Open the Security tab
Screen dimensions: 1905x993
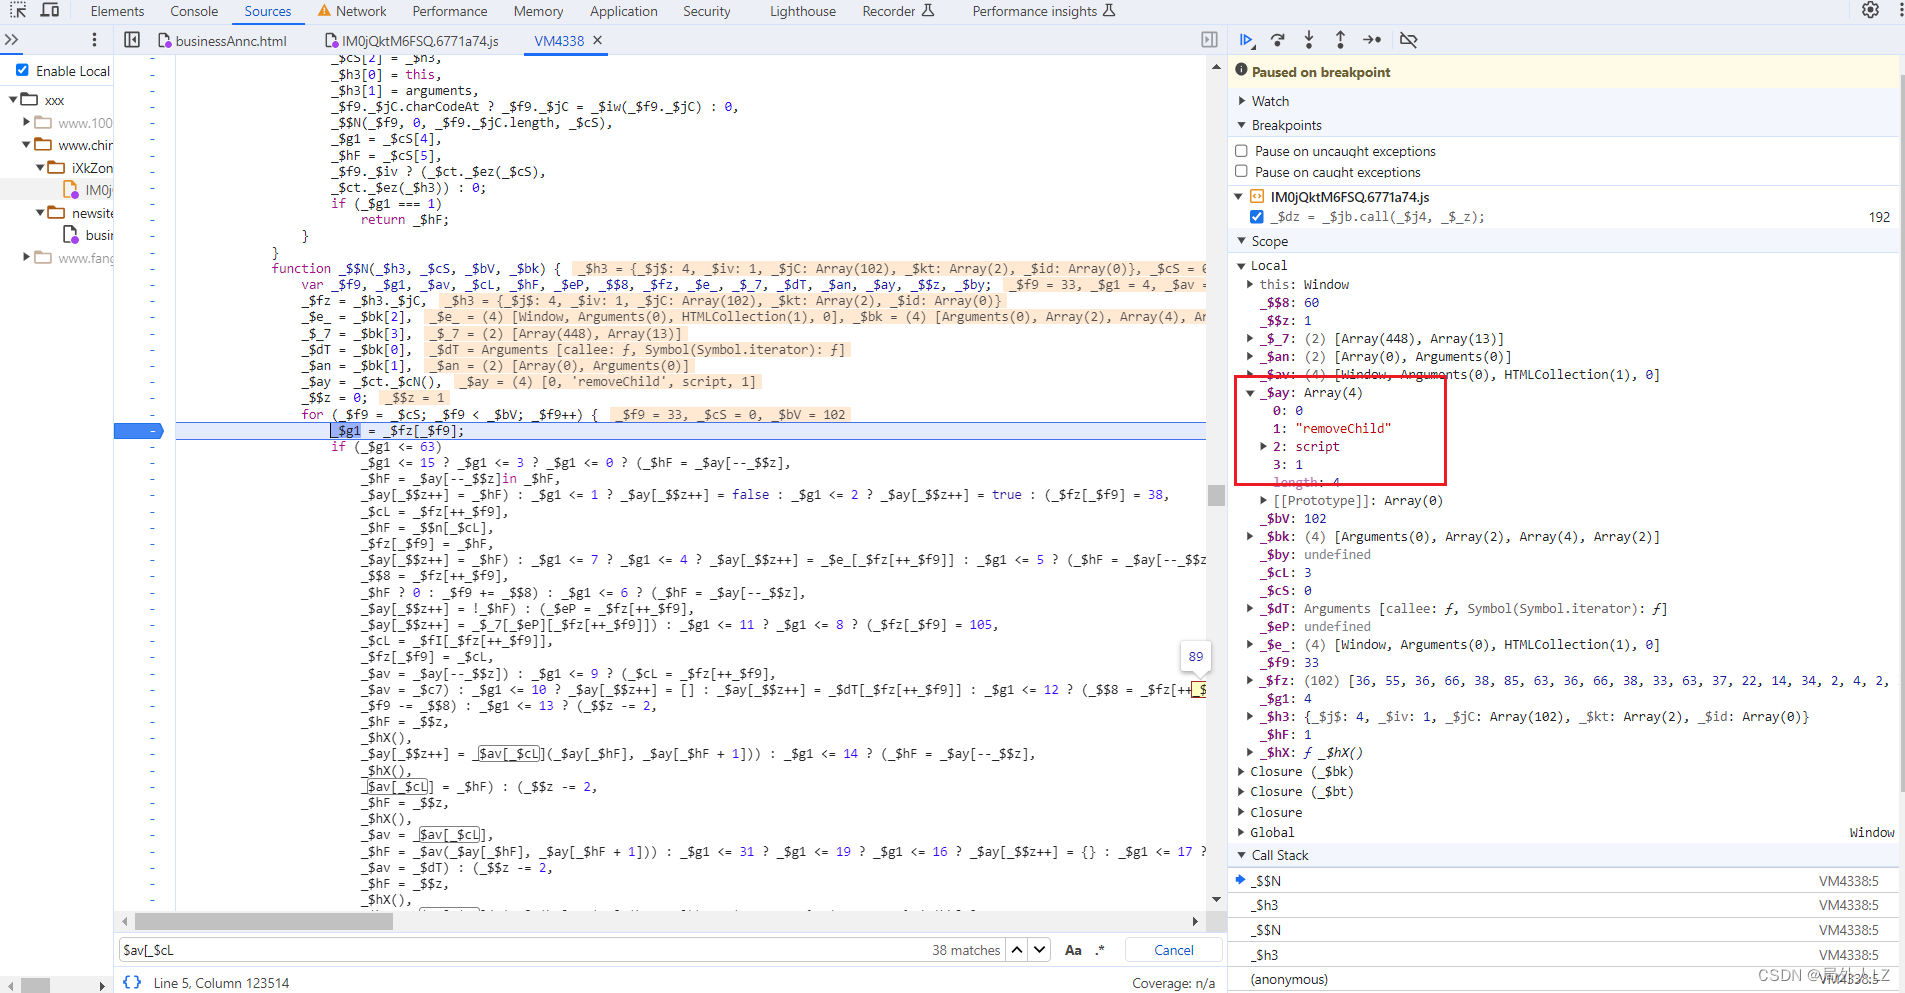click(707, 11)
